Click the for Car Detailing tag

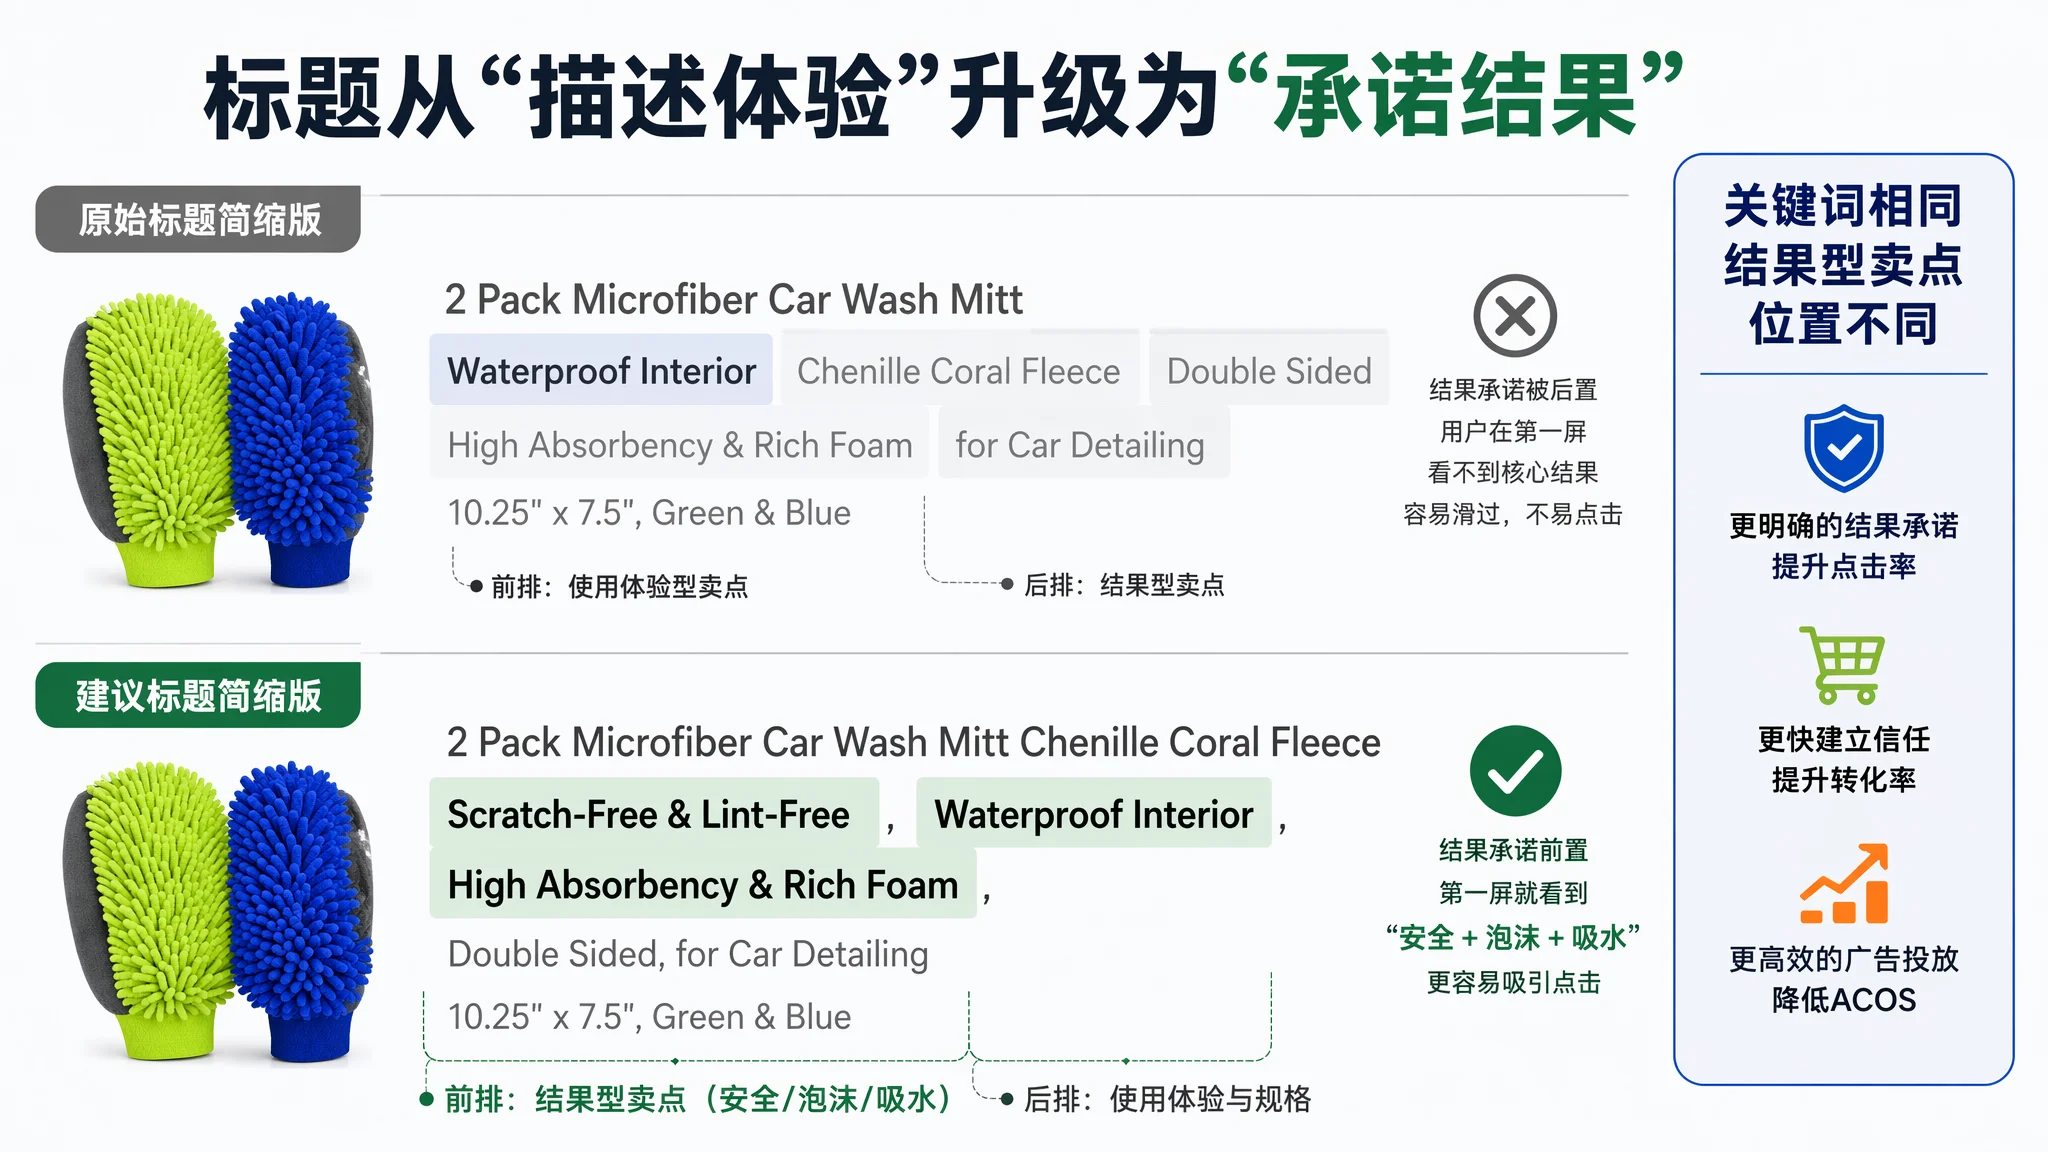click(1081, 445)
